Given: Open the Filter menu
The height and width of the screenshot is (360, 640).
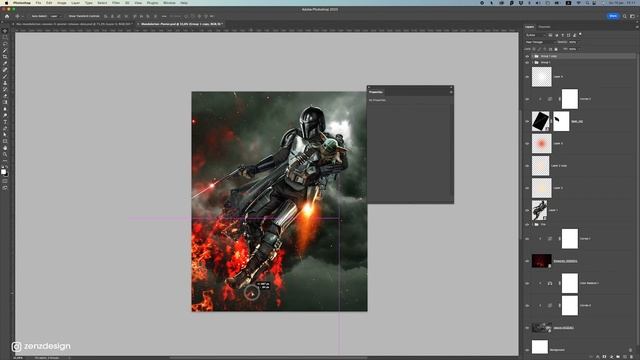Looking at the screenshot, I should tap(116, 2).
